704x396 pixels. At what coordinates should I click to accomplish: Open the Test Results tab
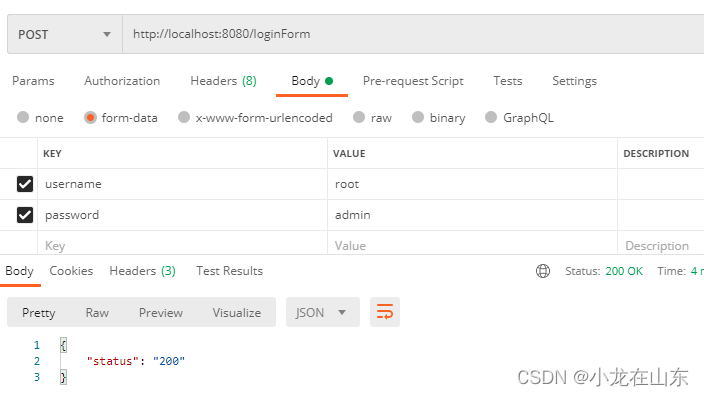click(x=229, y=271)
